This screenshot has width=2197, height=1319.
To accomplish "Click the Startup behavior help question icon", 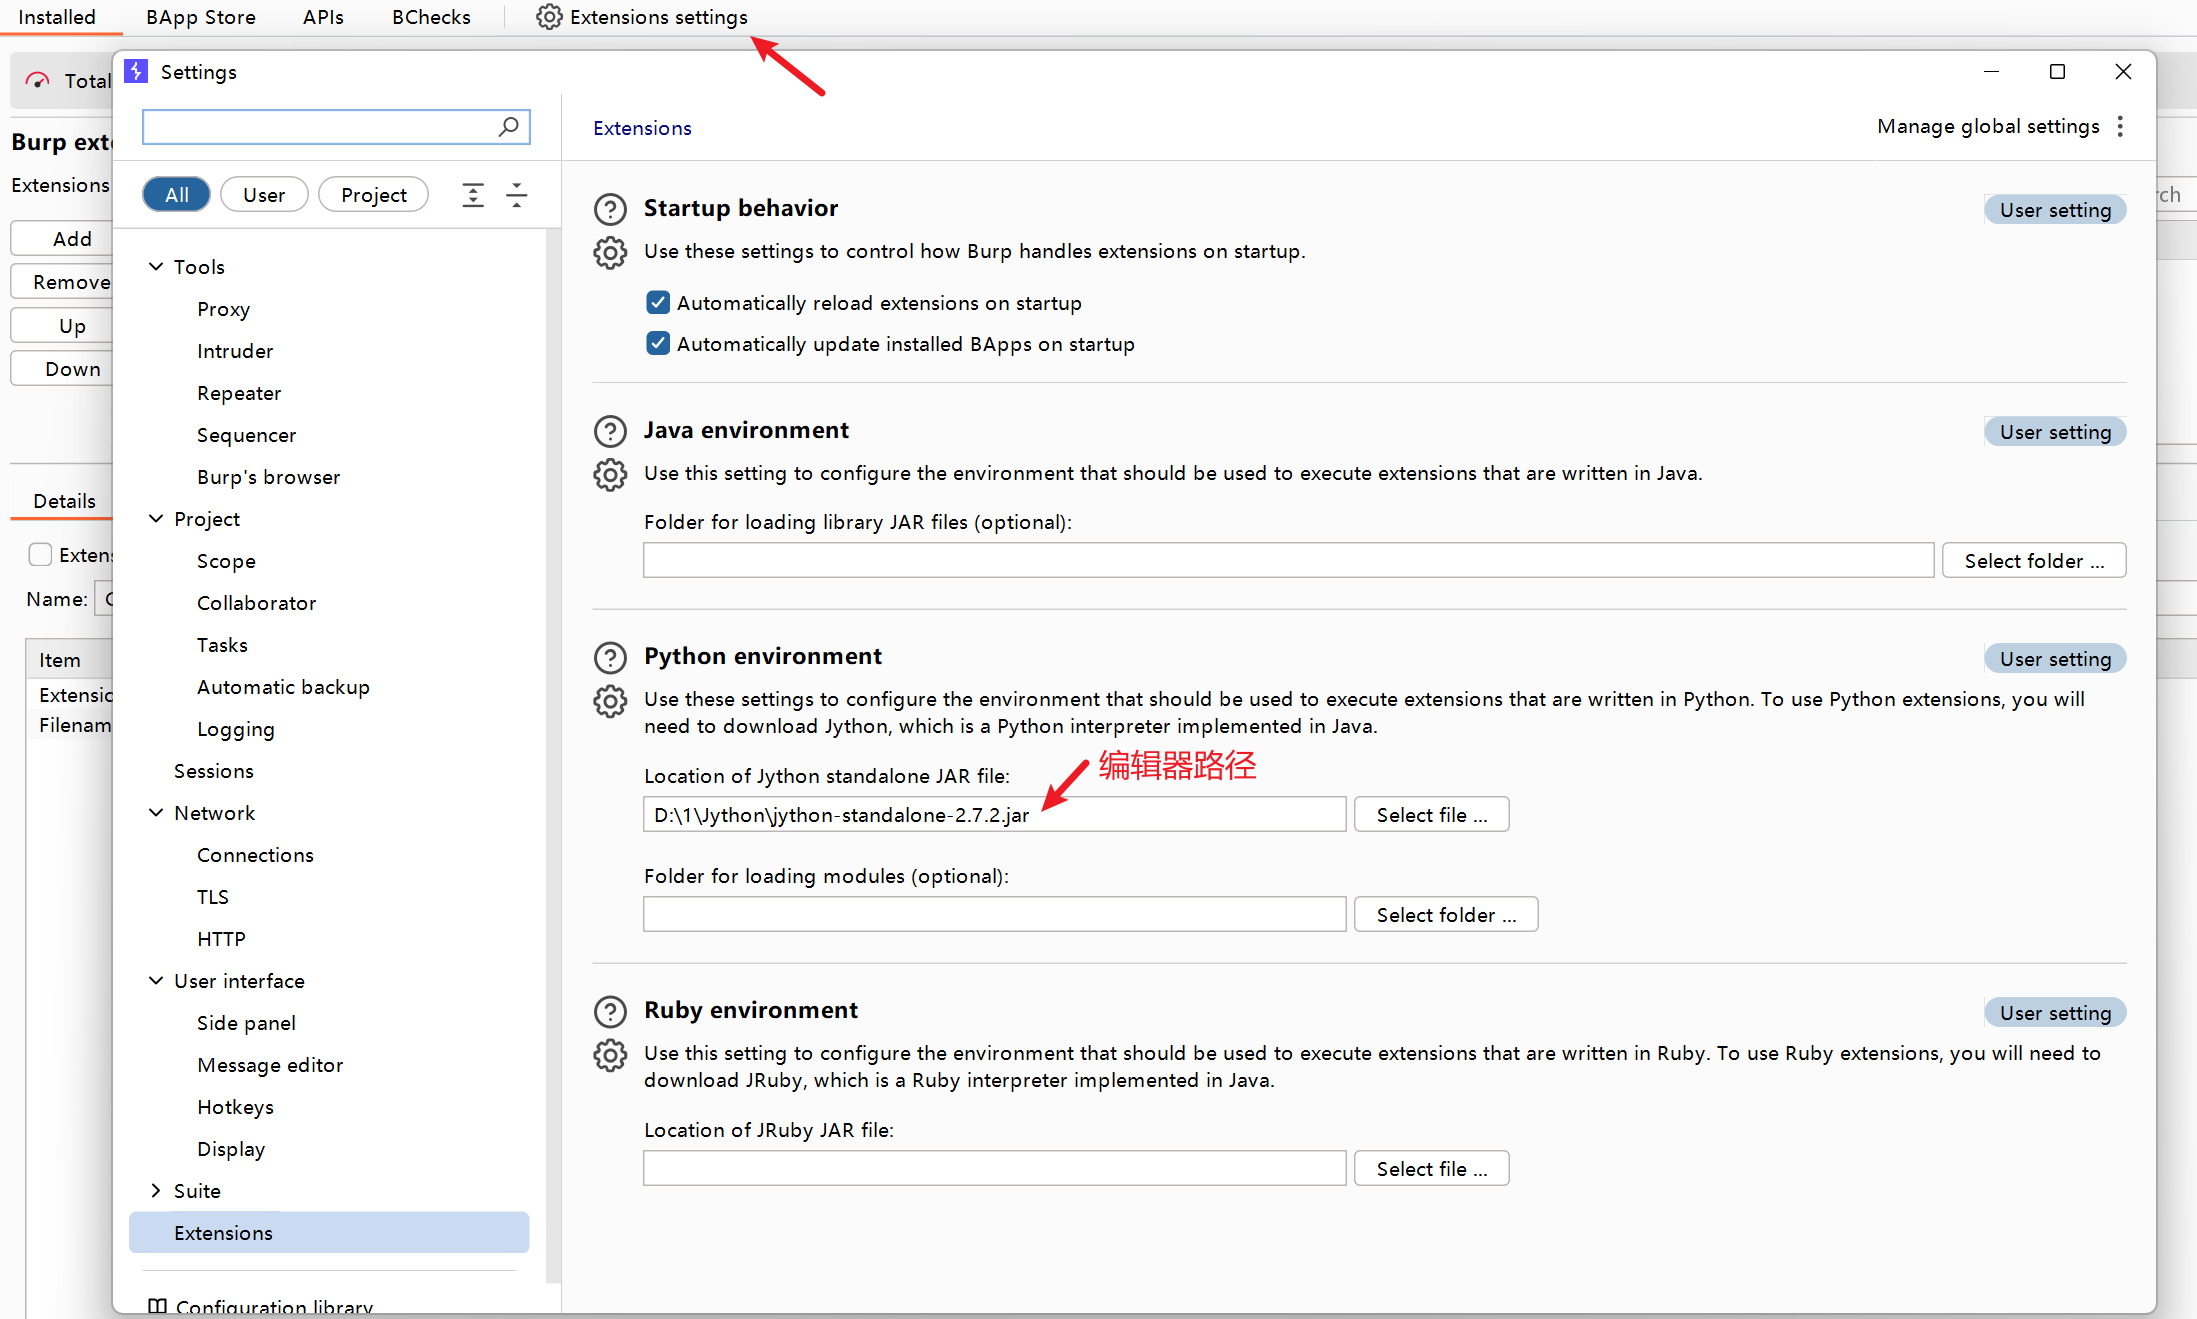I will [610, 209].
